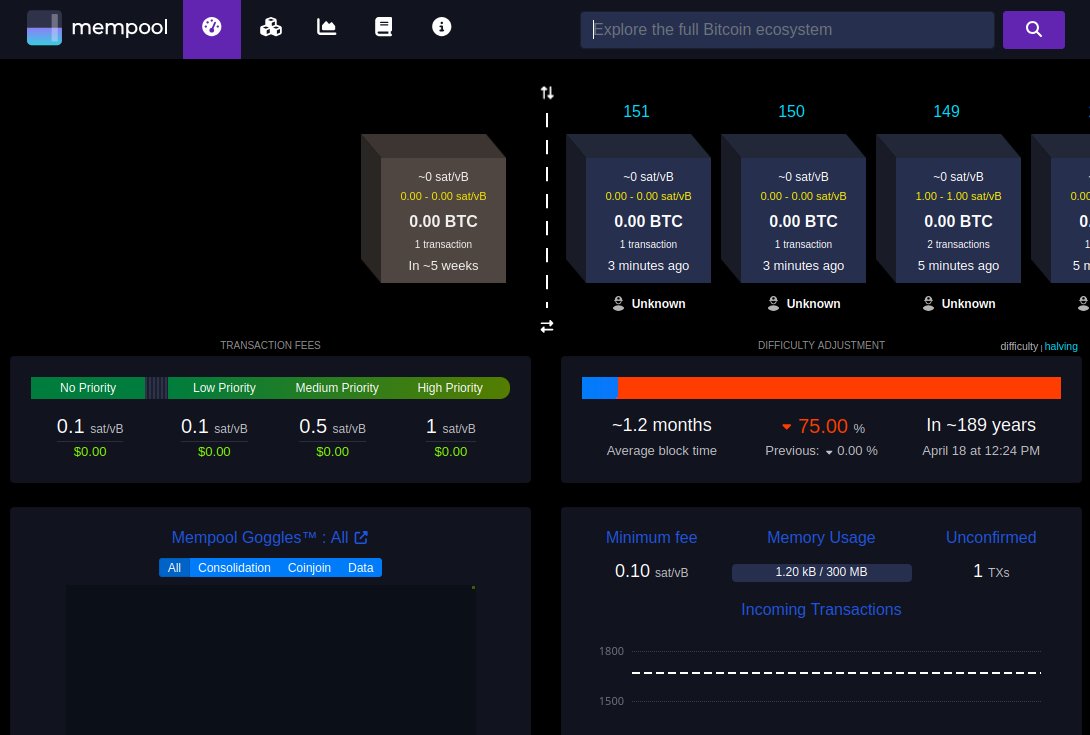The image size is (1090, 735).
Task: Click the High Priority fee segment
Action: pos(450,388)
